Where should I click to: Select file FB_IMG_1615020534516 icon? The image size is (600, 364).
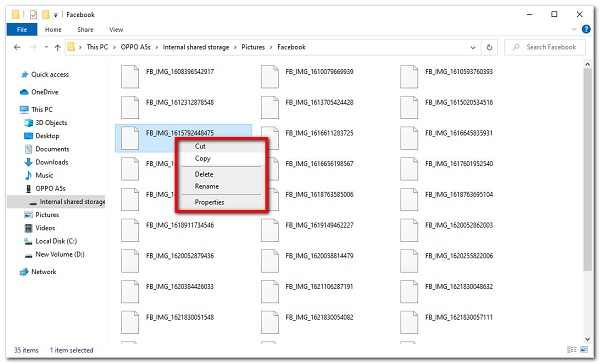point(409,107)
